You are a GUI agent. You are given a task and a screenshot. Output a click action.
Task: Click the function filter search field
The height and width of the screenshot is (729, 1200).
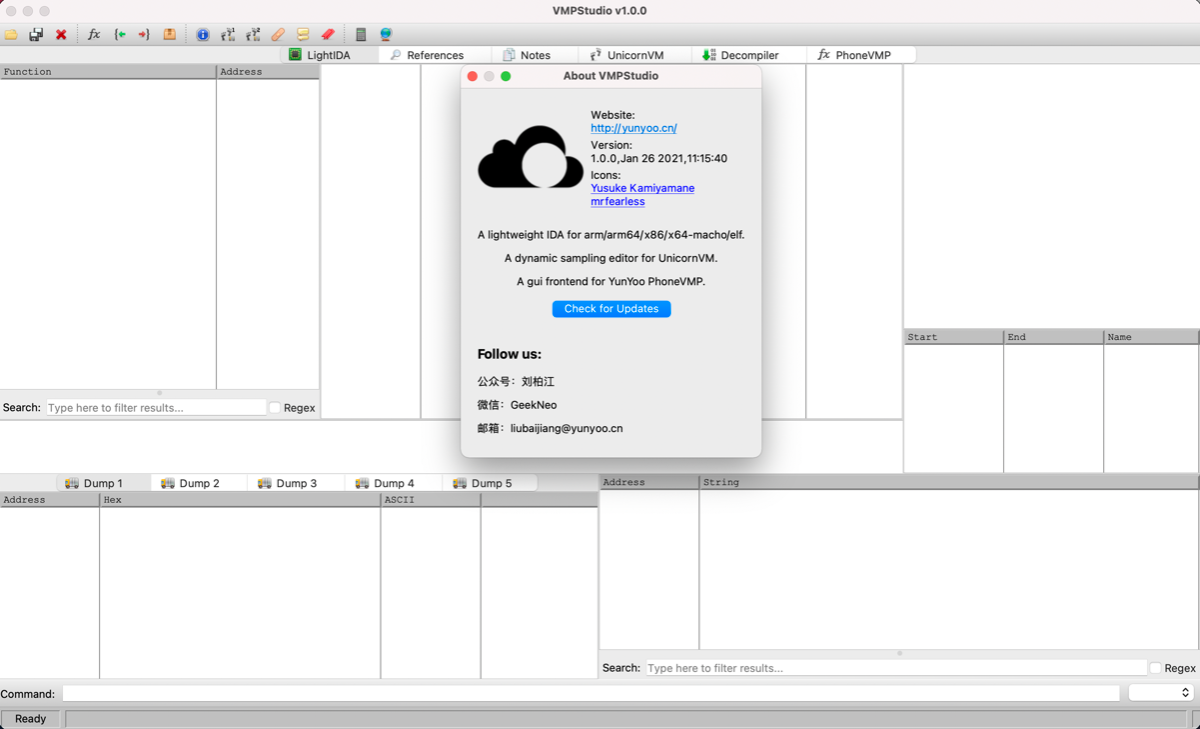click(x=156, y=408)
